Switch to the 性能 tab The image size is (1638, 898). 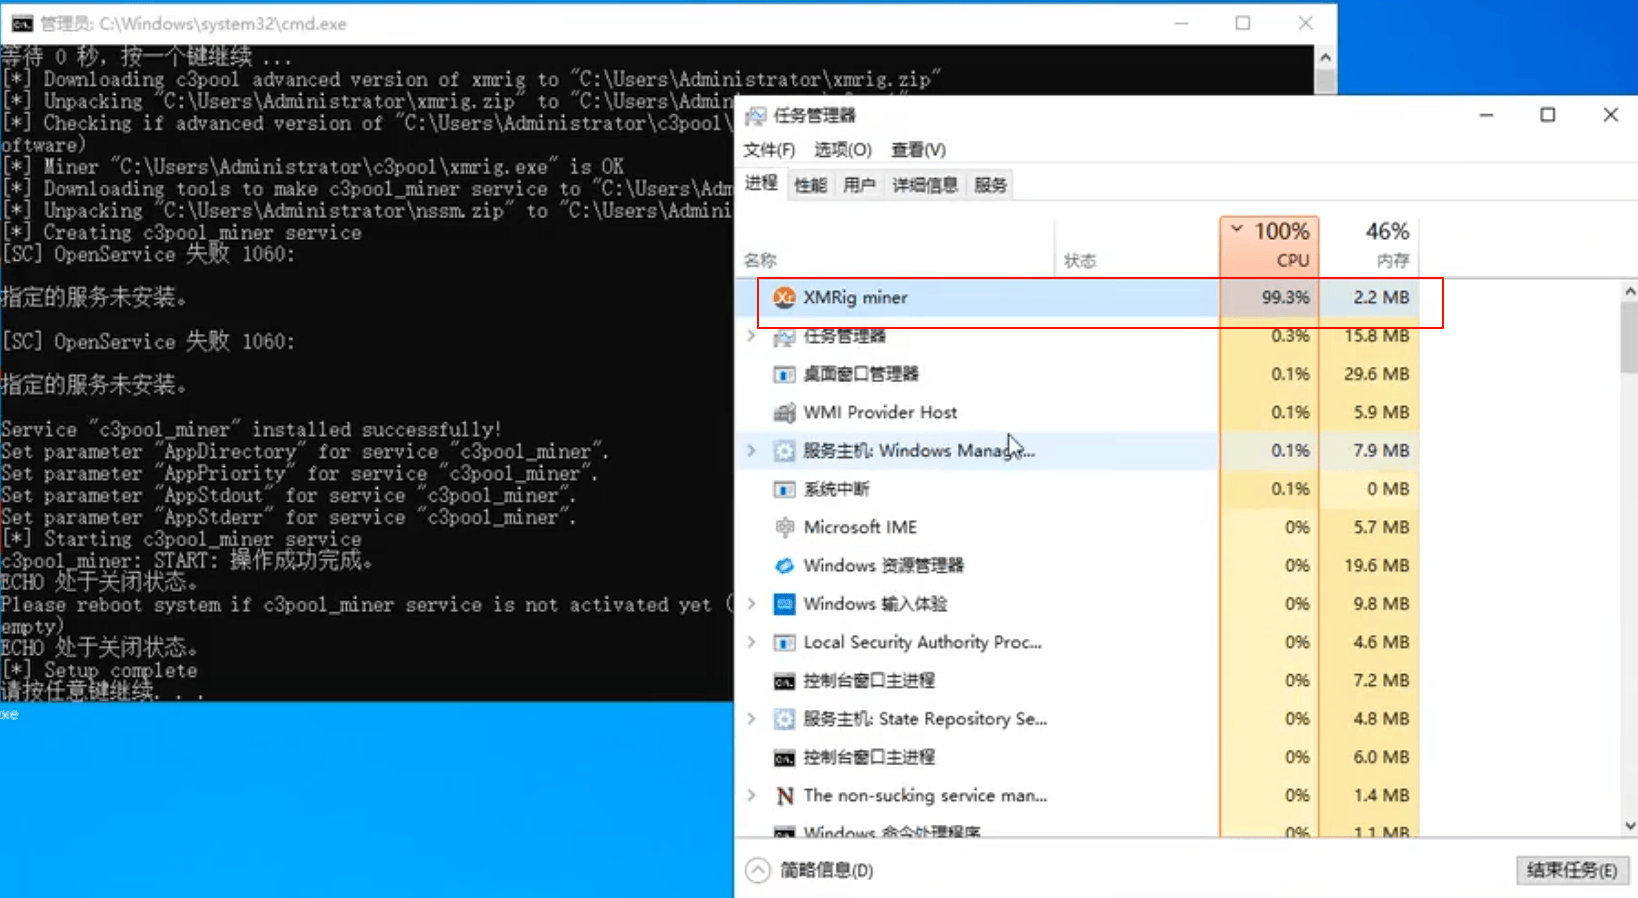pos(810,185)
